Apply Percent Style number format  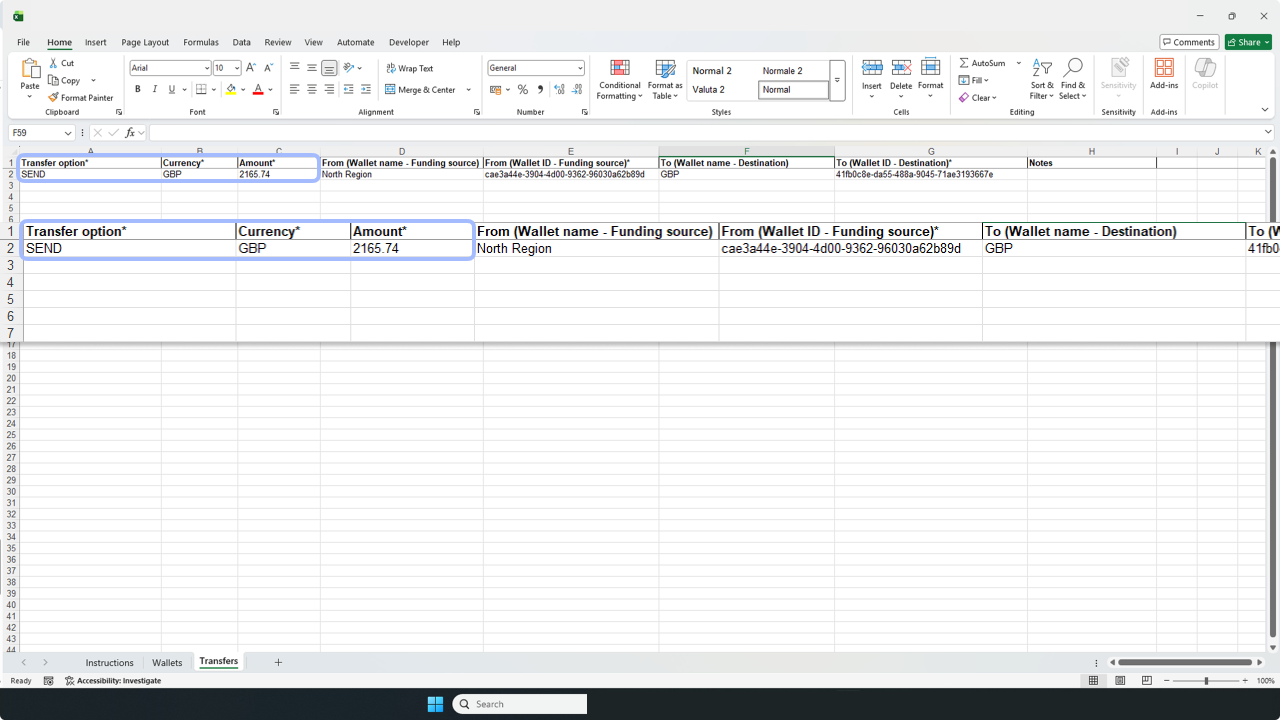click(522, 90)
